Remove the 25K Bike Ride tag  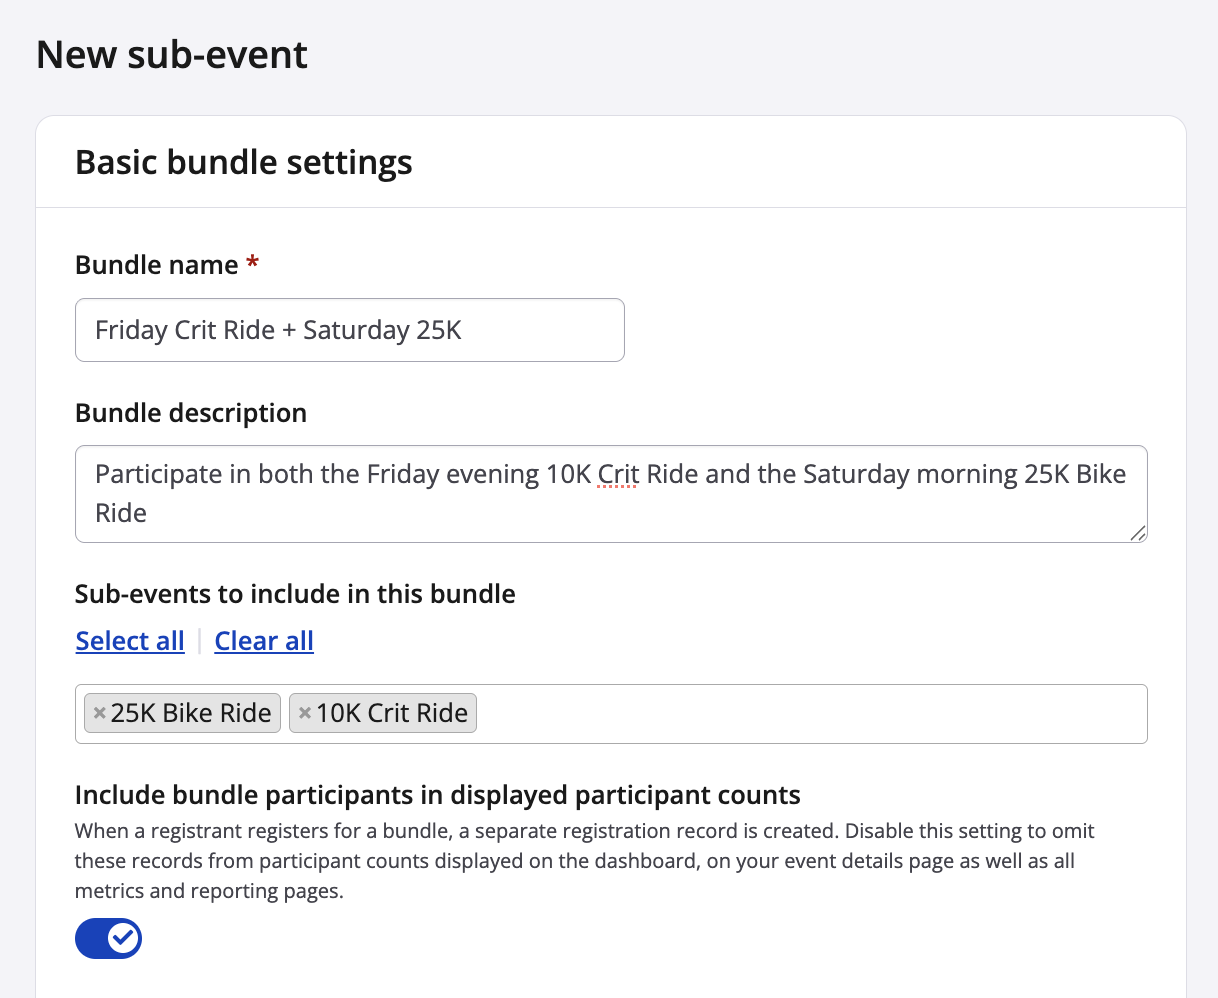[x=99, y=713]
